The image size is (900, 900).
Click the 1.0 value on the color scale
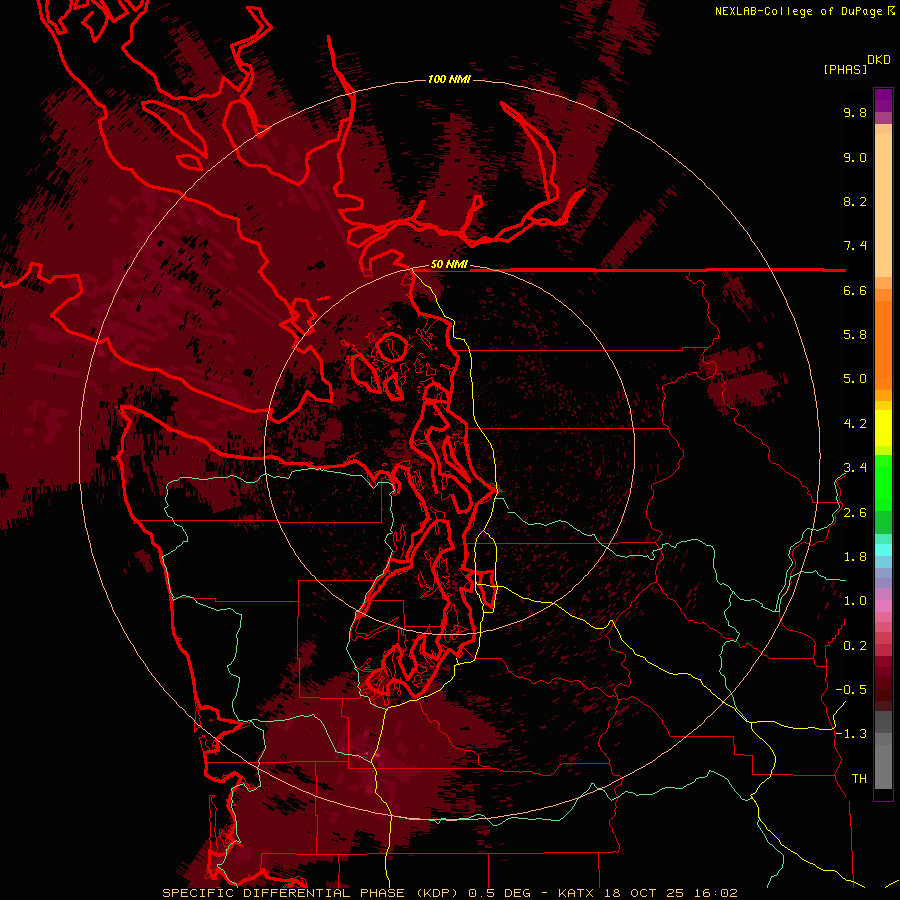pos(855,601)
